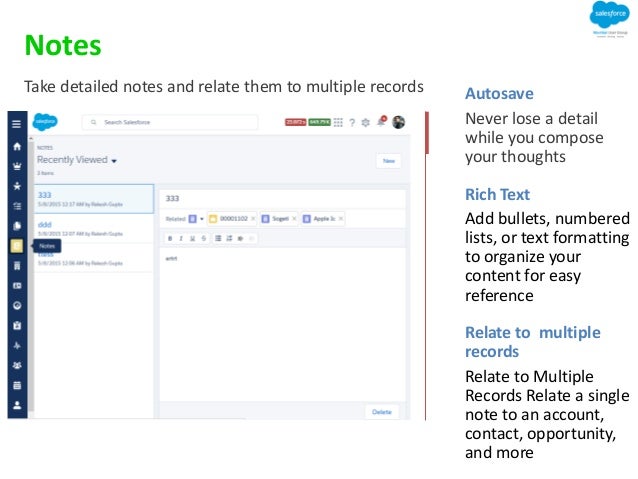Image resolution: width=638 pixels, height=479 pixels.
Task: Delete the current note
Action: [382, 412]
